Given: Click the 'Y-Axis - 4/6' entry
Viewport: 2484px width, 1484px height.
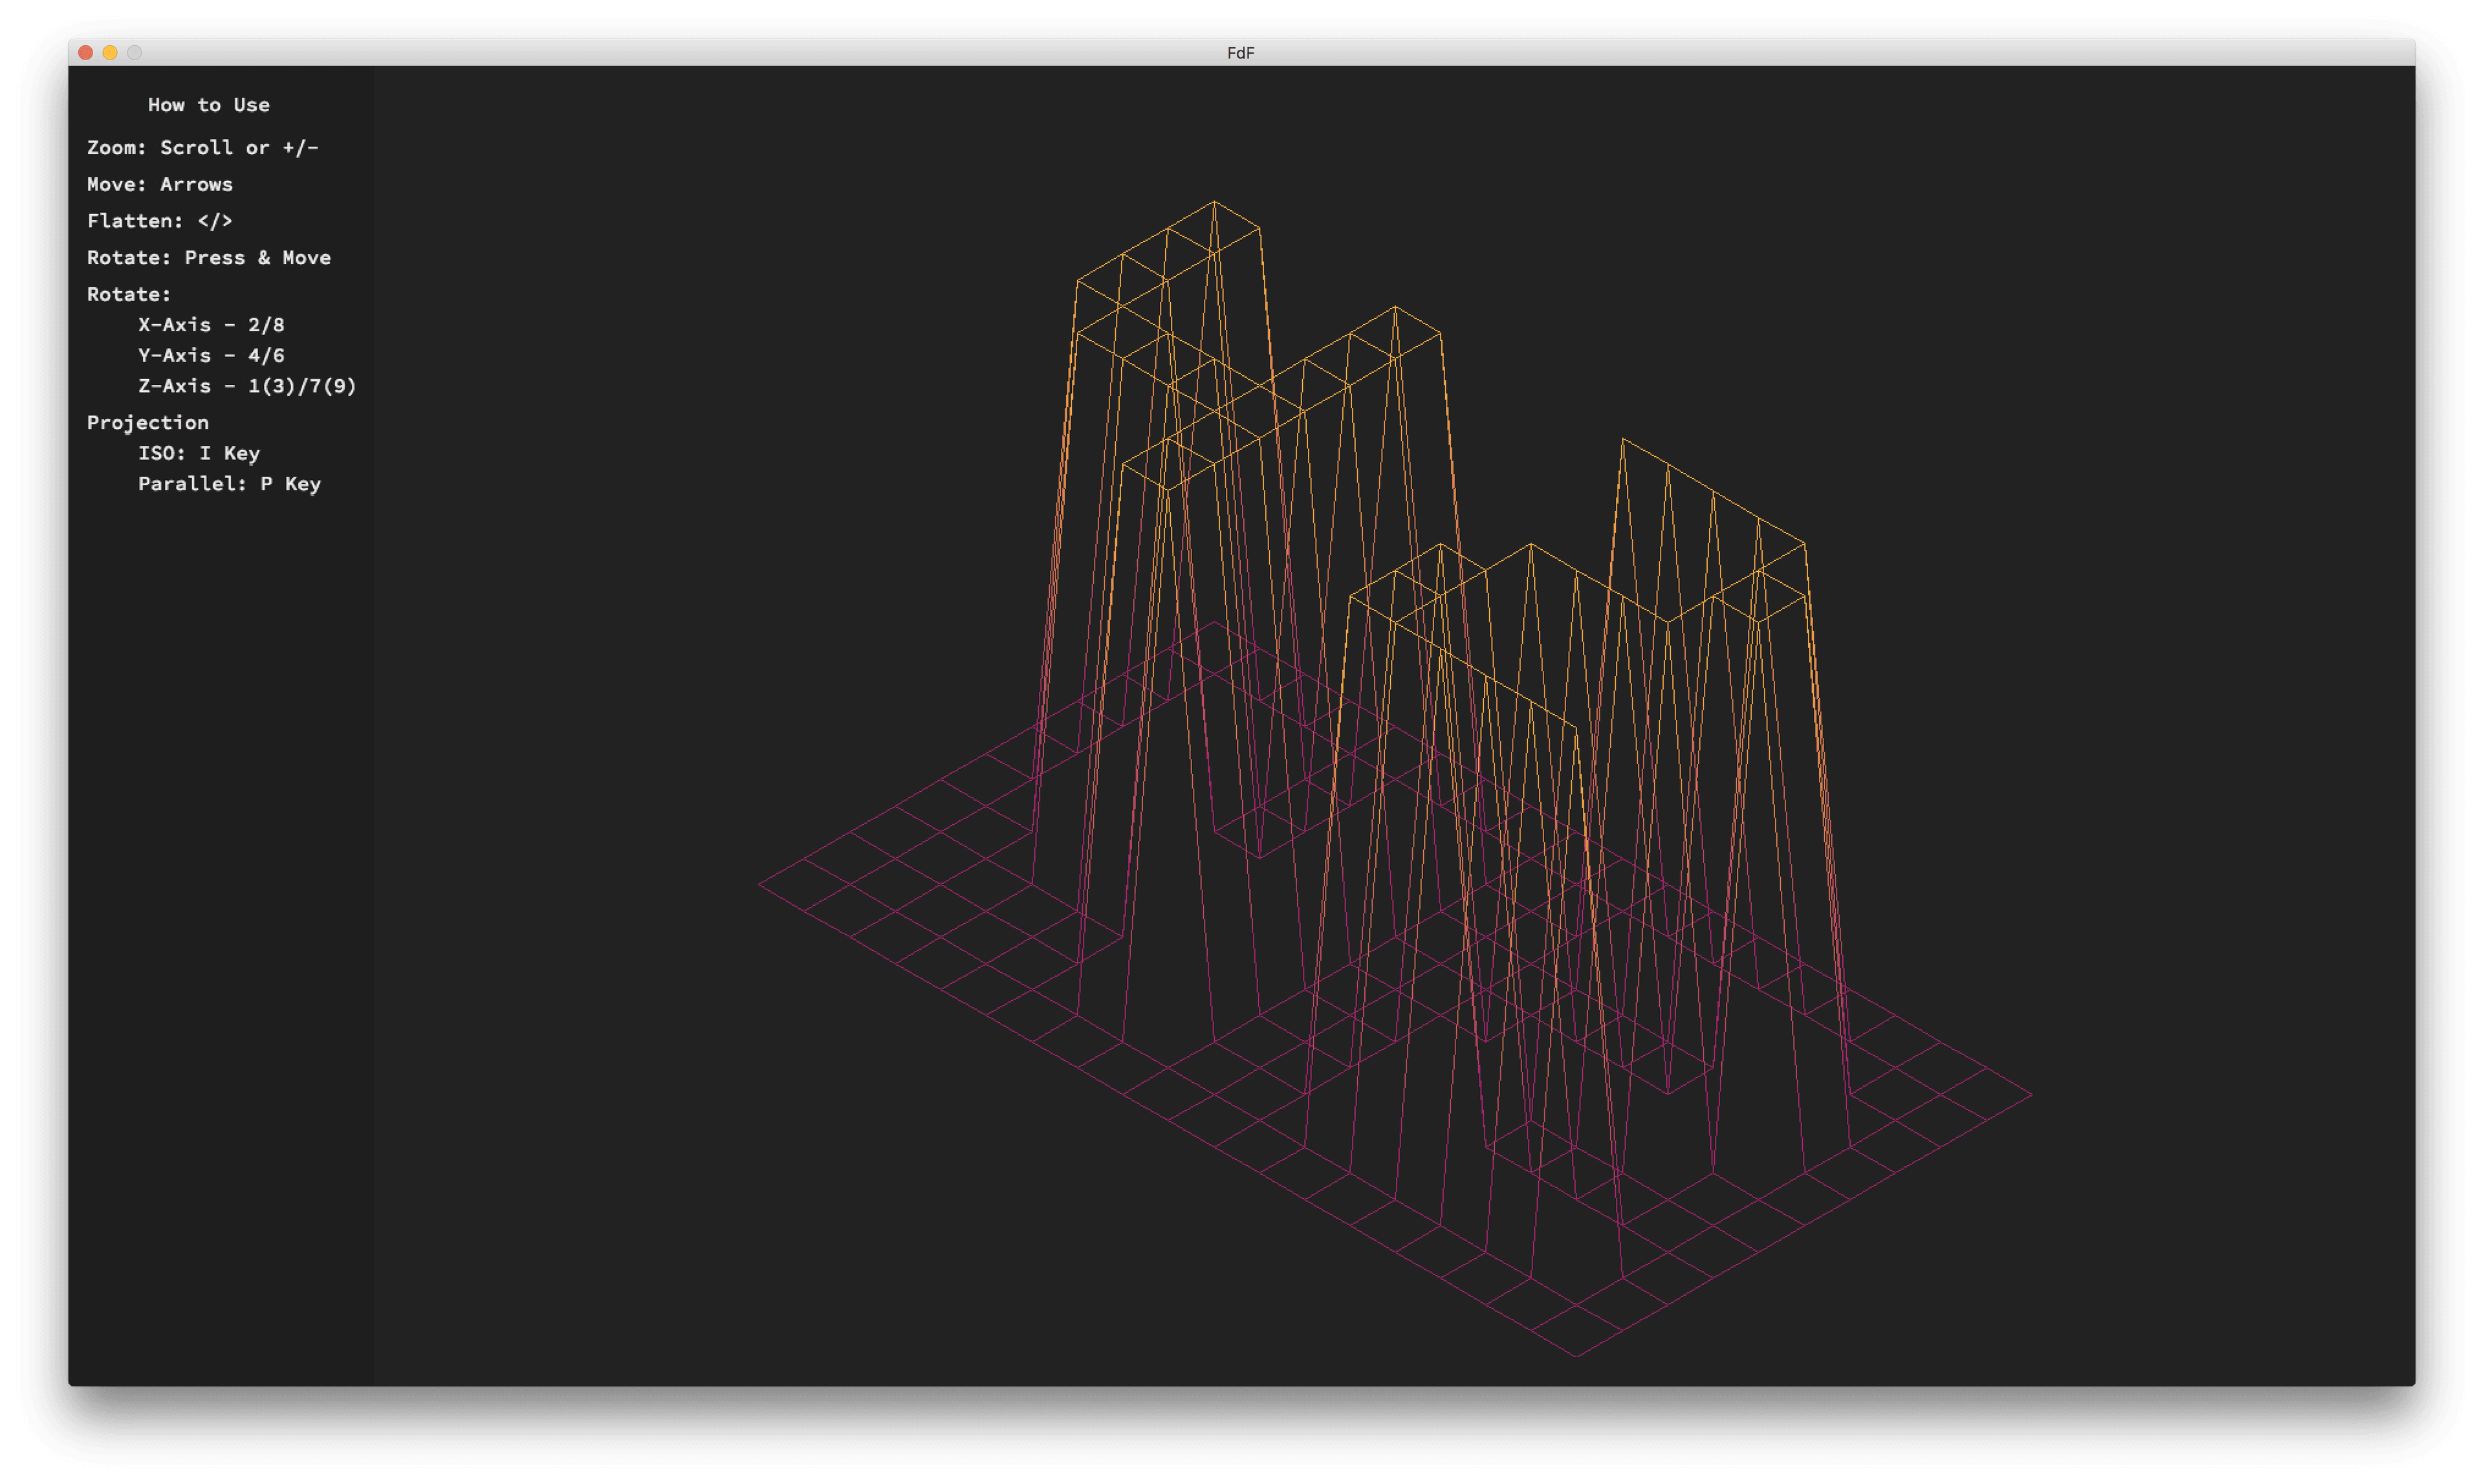Looking at the screenshot, I should click(211, 356).
